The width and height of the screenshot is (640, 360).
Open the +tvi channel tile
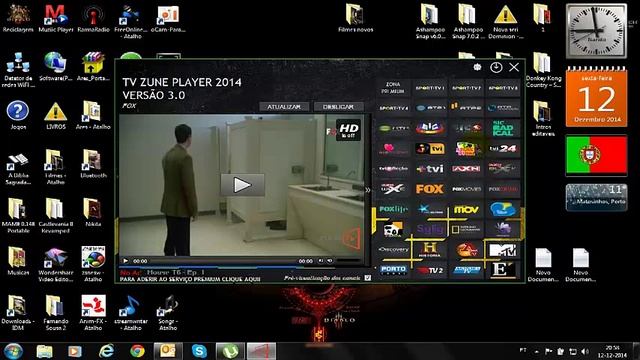tap(430, 169)
